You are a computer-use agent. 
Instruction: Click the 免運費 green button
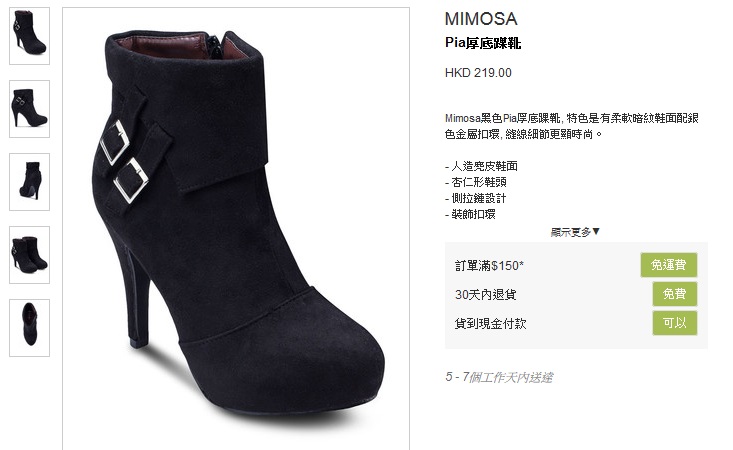pos(668,265)
